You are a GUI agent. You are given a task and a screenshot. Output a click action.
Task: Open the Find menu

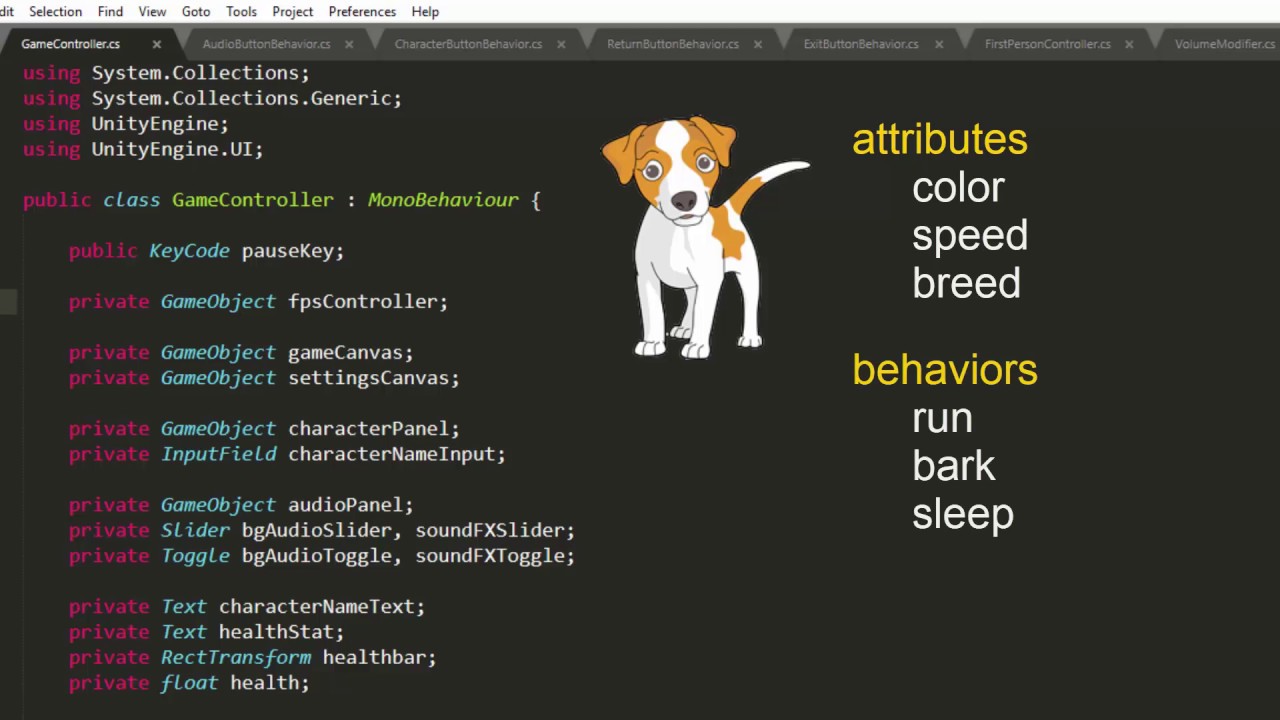coord(110,11)
